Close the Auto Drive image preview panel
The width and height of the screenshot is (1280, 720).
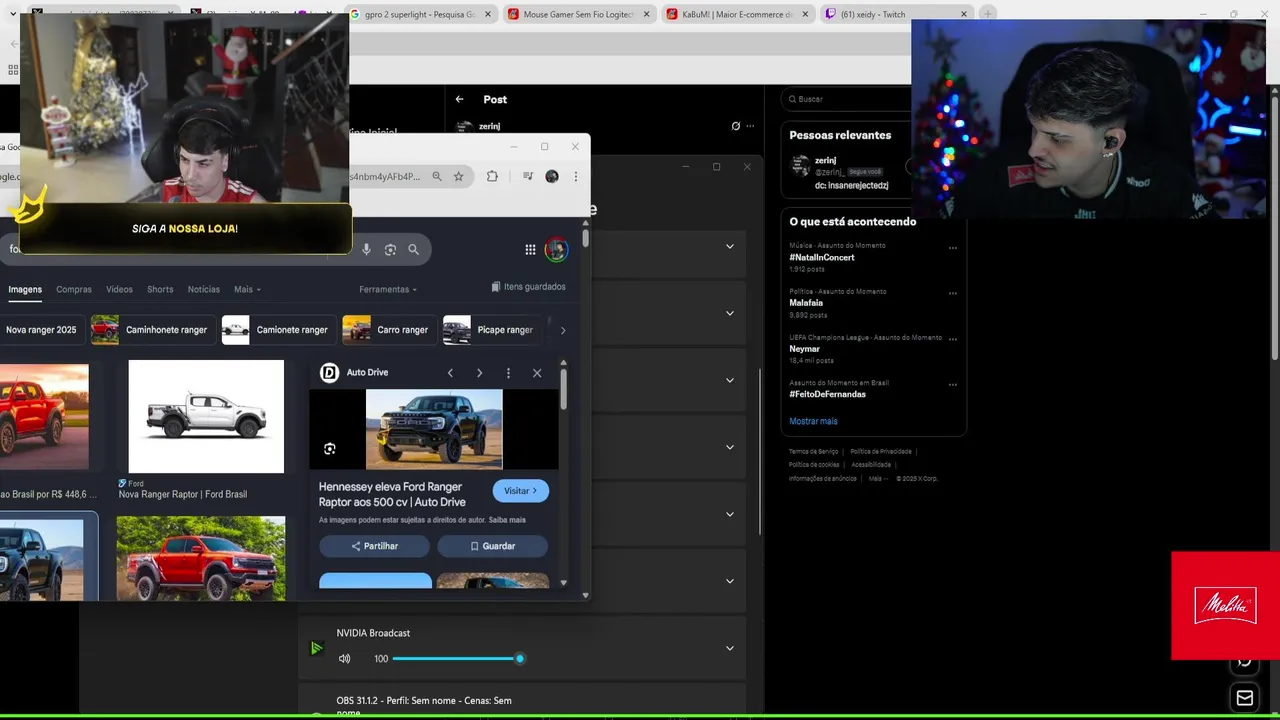click(537, 373)
